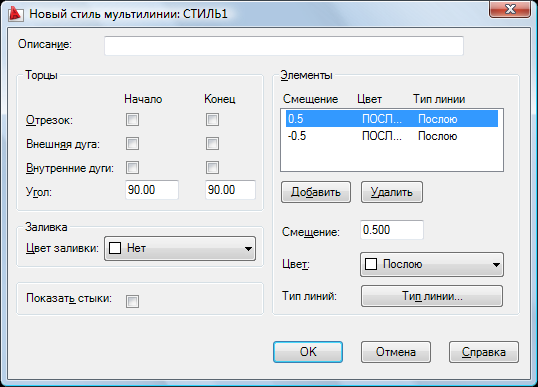The width and height of the screenshot is (538, 387).
Task: Click the Добавить button
Action: tap(316, 192)
